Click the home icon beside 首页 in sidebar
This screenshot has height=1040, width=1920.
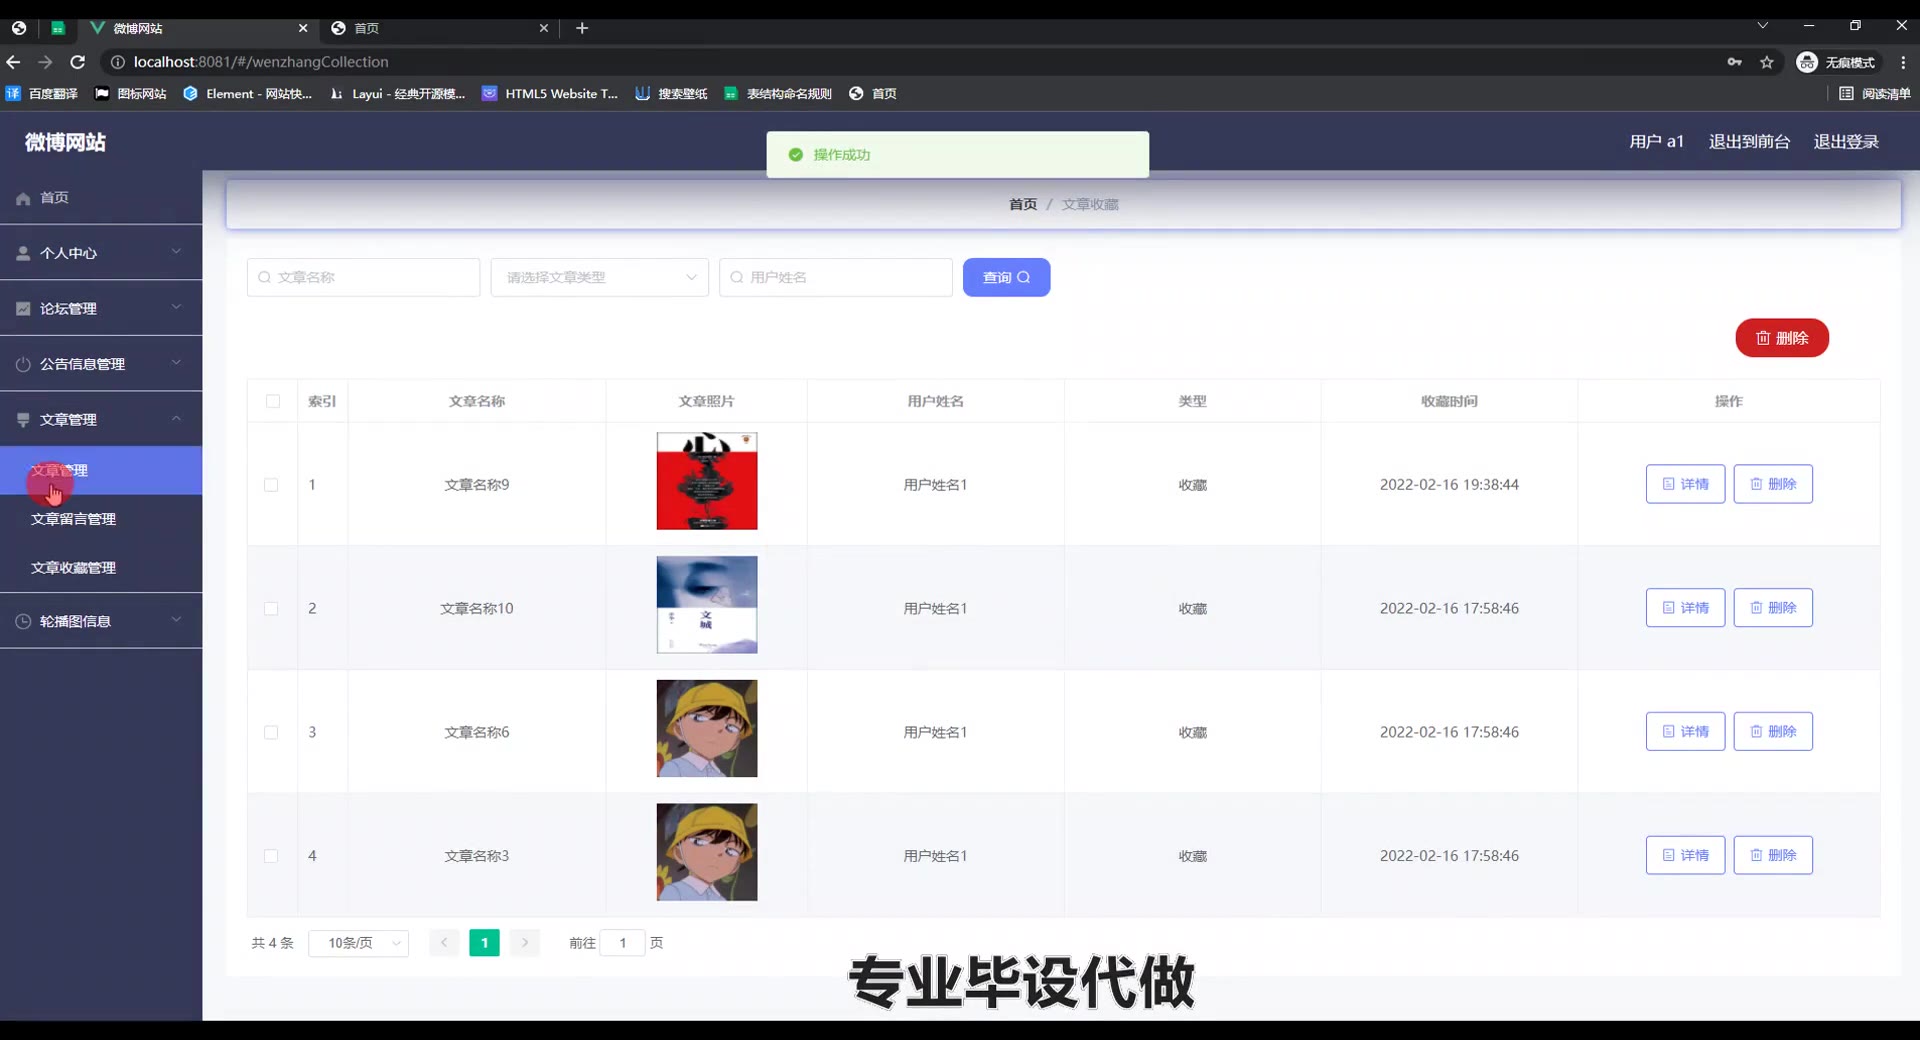[x=23, y=198]
